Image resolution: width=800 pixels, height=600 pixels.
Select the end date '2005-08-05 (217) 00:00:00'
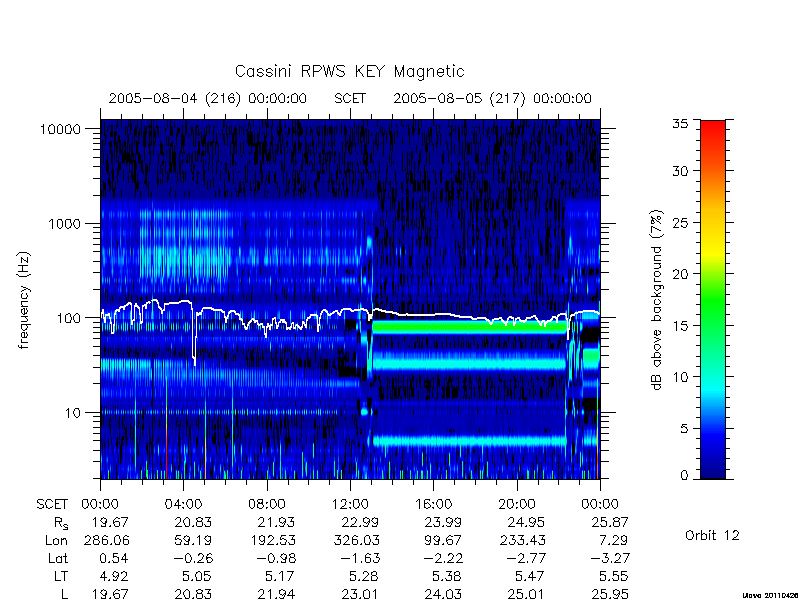click(x=492, y=98)
